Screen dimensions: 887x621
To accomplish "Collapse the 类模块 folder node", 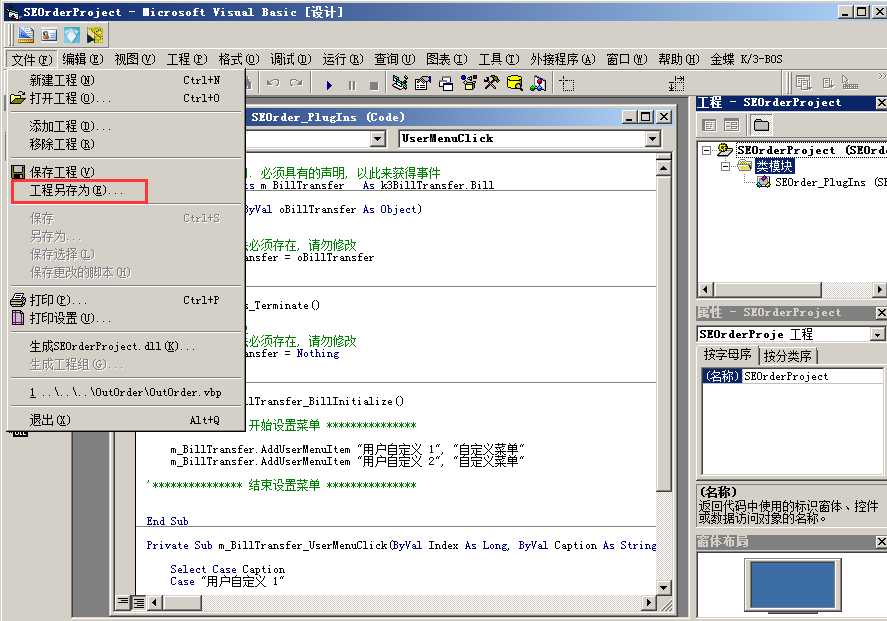I will point(725,166).
